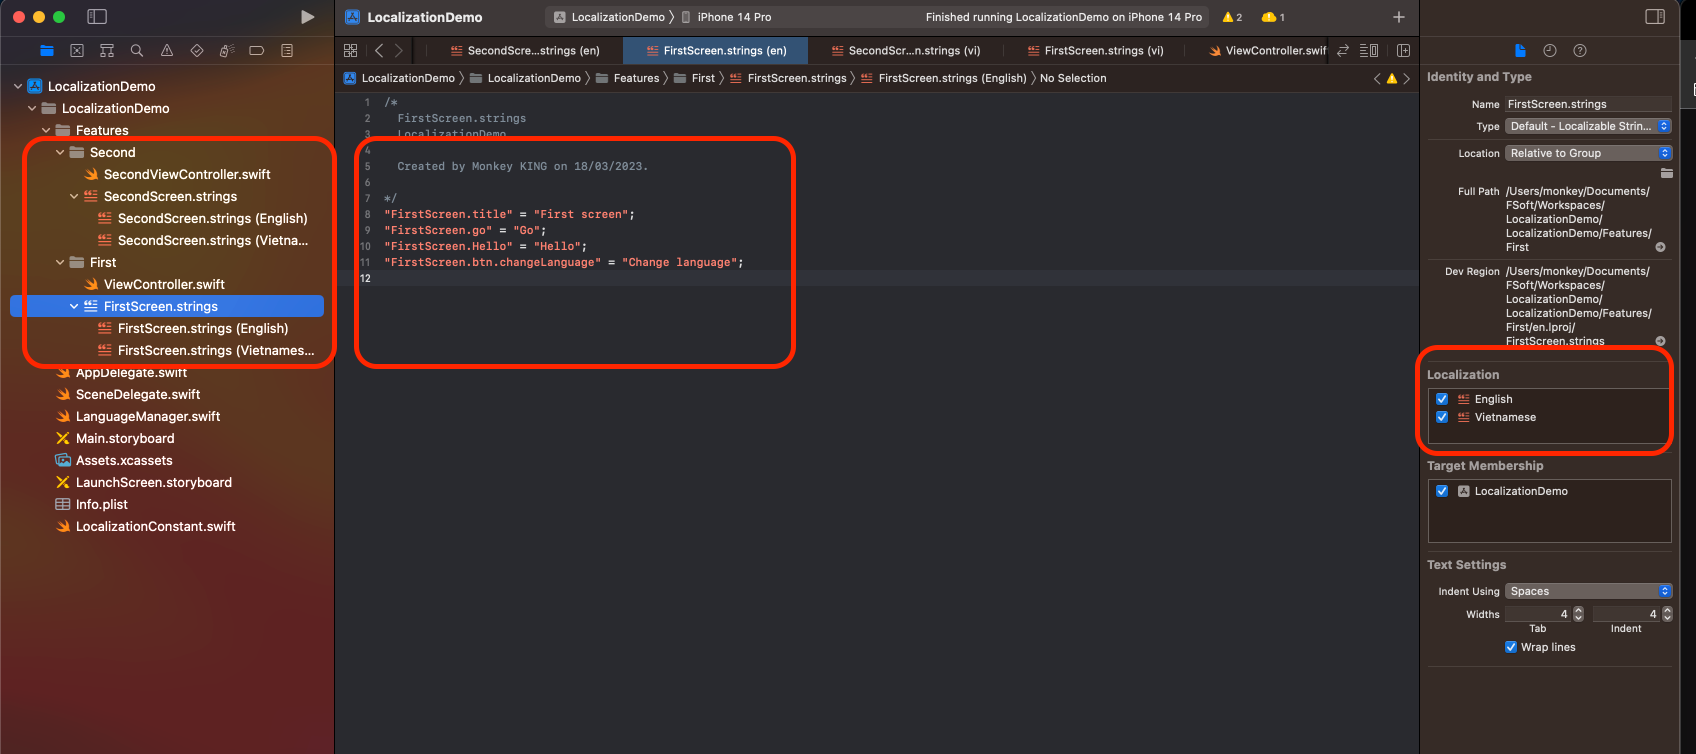Open the Project navigator folder icon

tap(47, 50)
